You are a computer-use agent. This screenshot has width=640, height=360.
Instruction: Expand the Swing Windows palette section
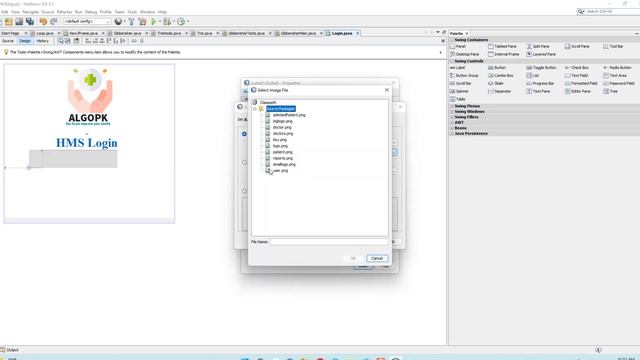pyautogui.click(x=452, y=111)
